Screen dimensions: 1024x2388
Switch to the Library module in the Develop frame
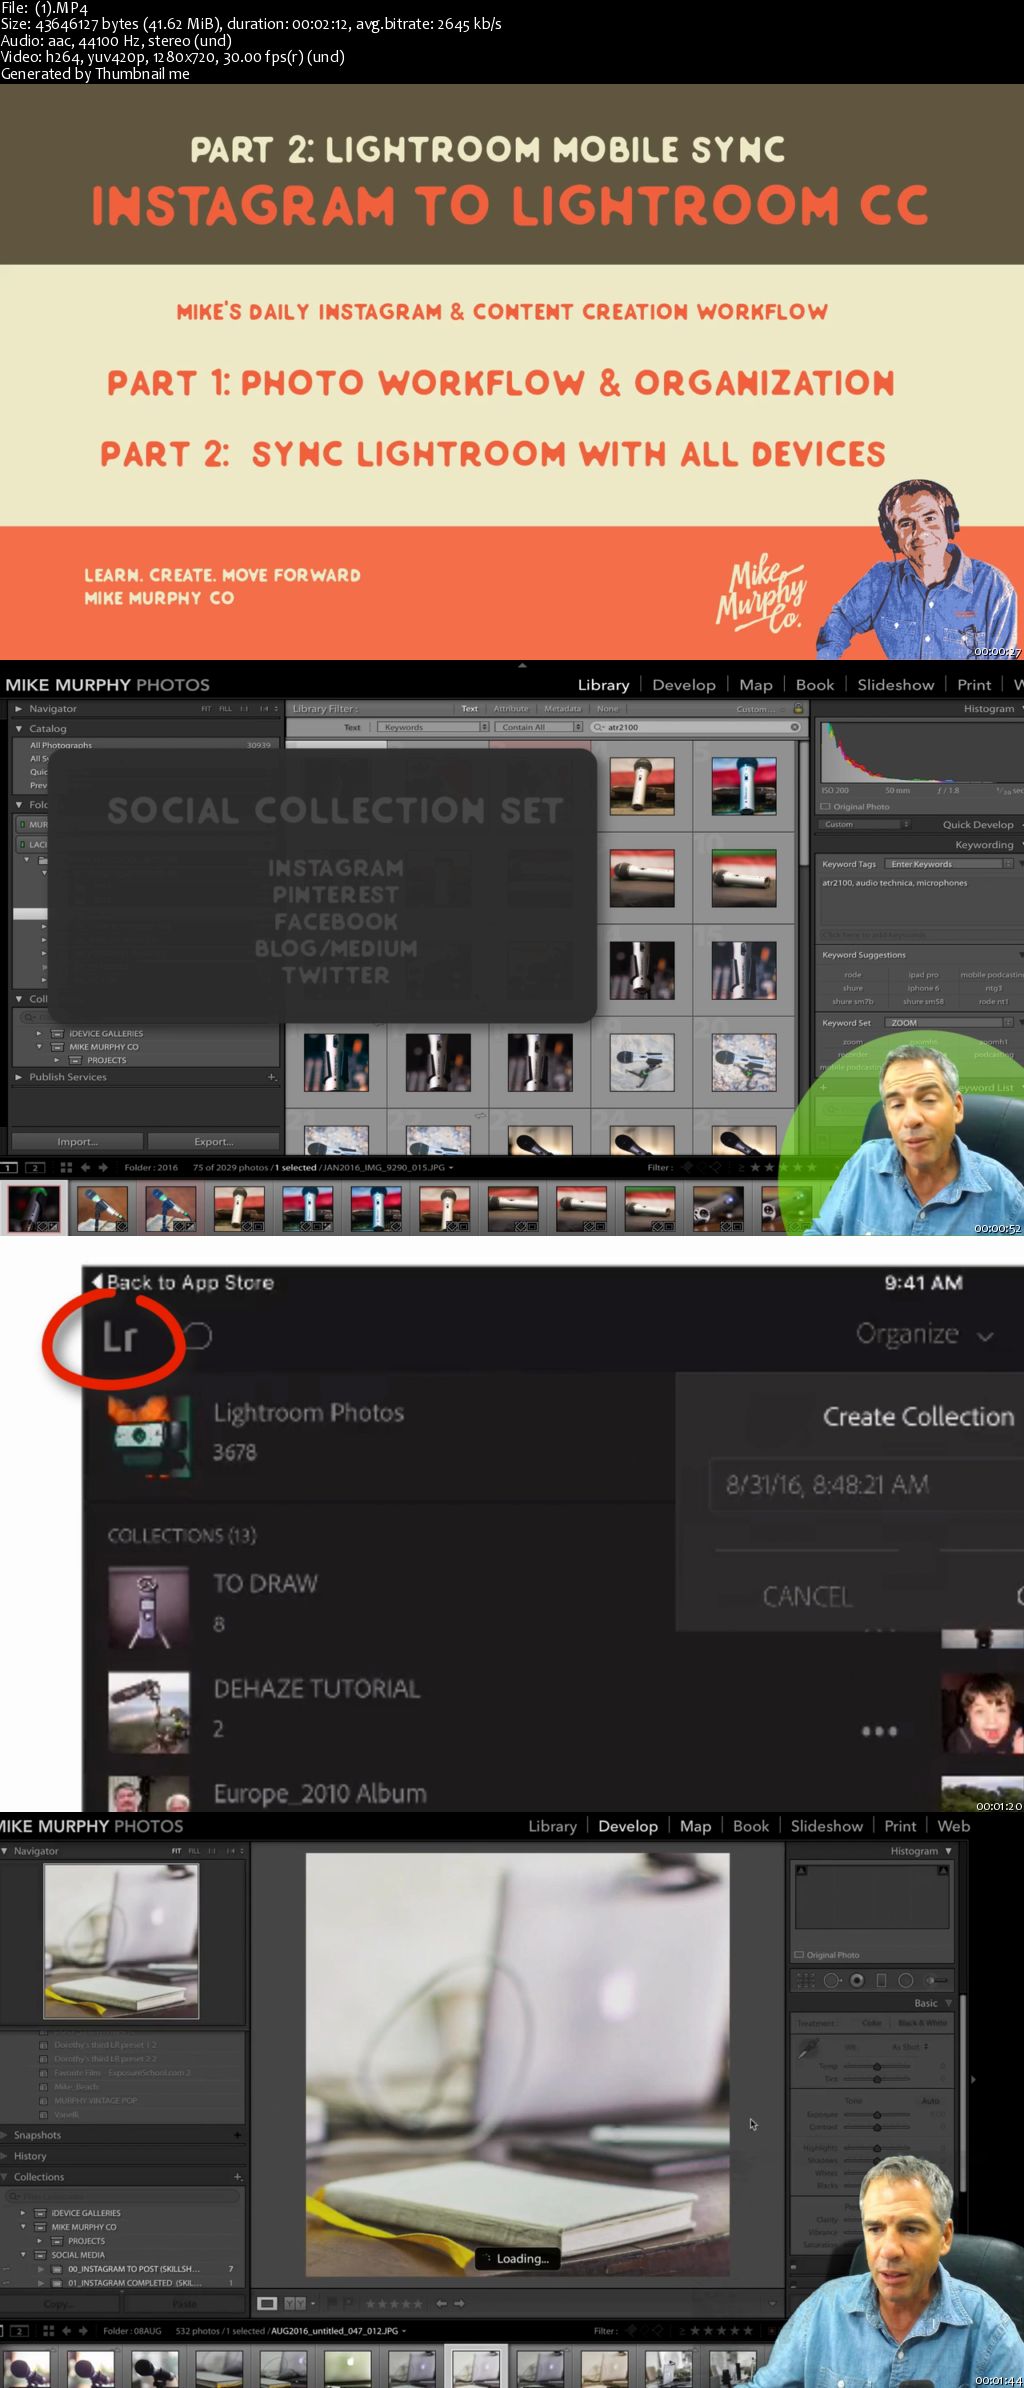pos(553,1826)
